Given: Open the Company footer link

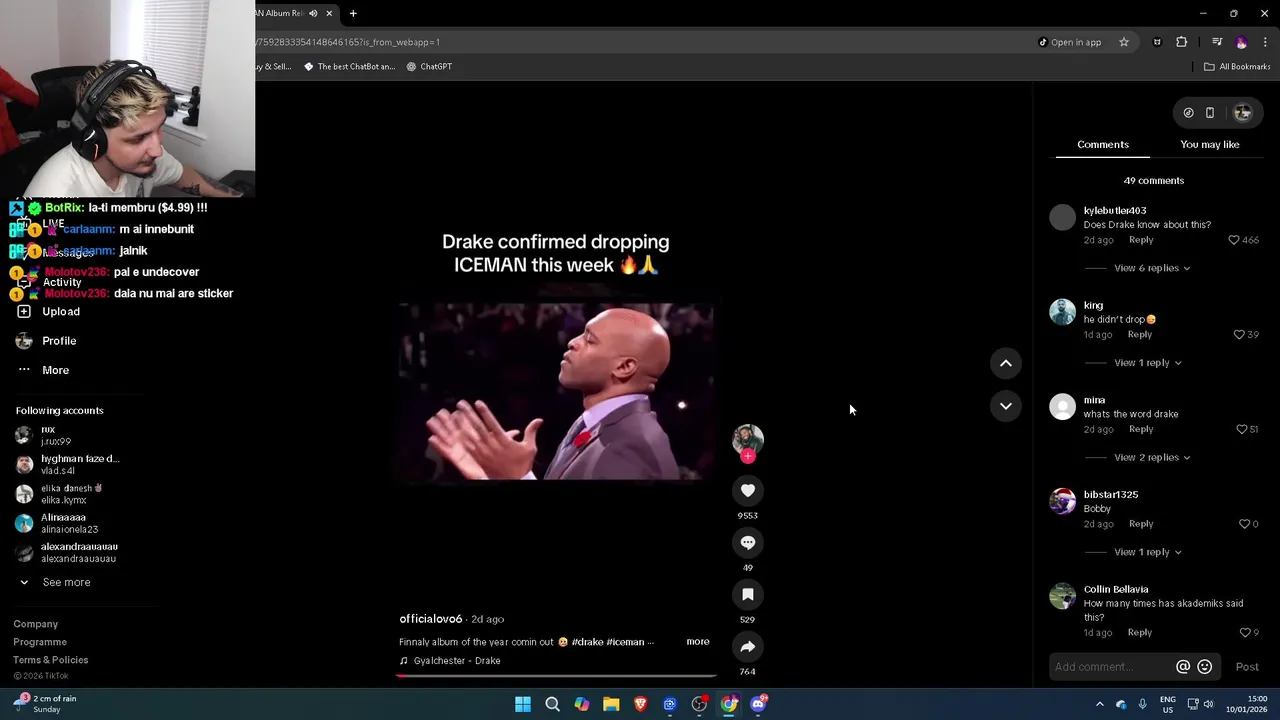Looking at the screenshot, I should coord(35,624).
